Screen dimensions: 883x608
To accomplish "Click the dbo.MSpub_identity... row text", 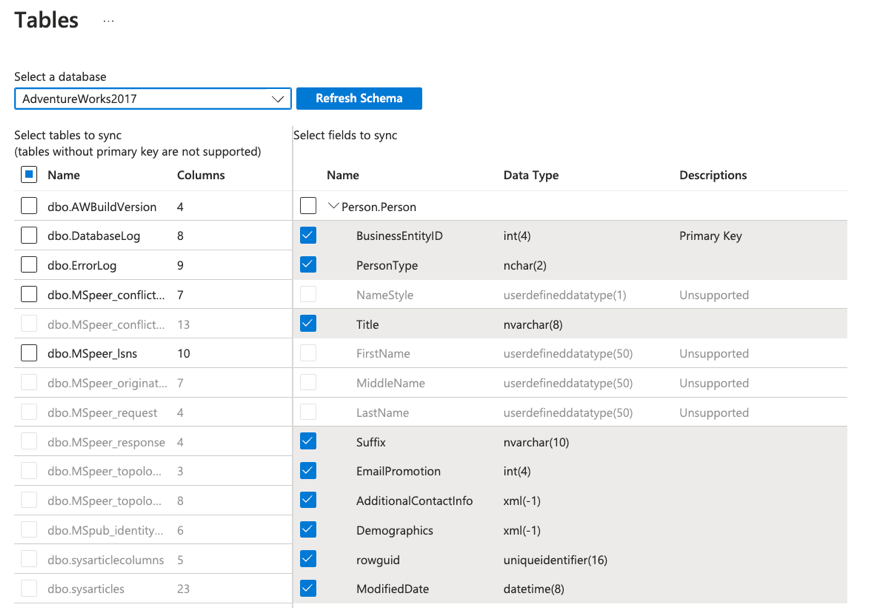I will click(x=105, y=530).
